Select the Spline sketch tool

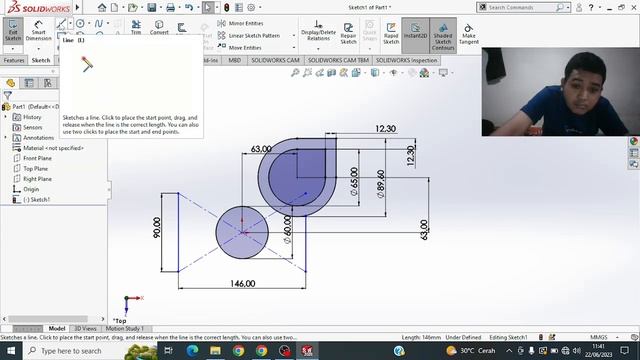click(99, 24)
